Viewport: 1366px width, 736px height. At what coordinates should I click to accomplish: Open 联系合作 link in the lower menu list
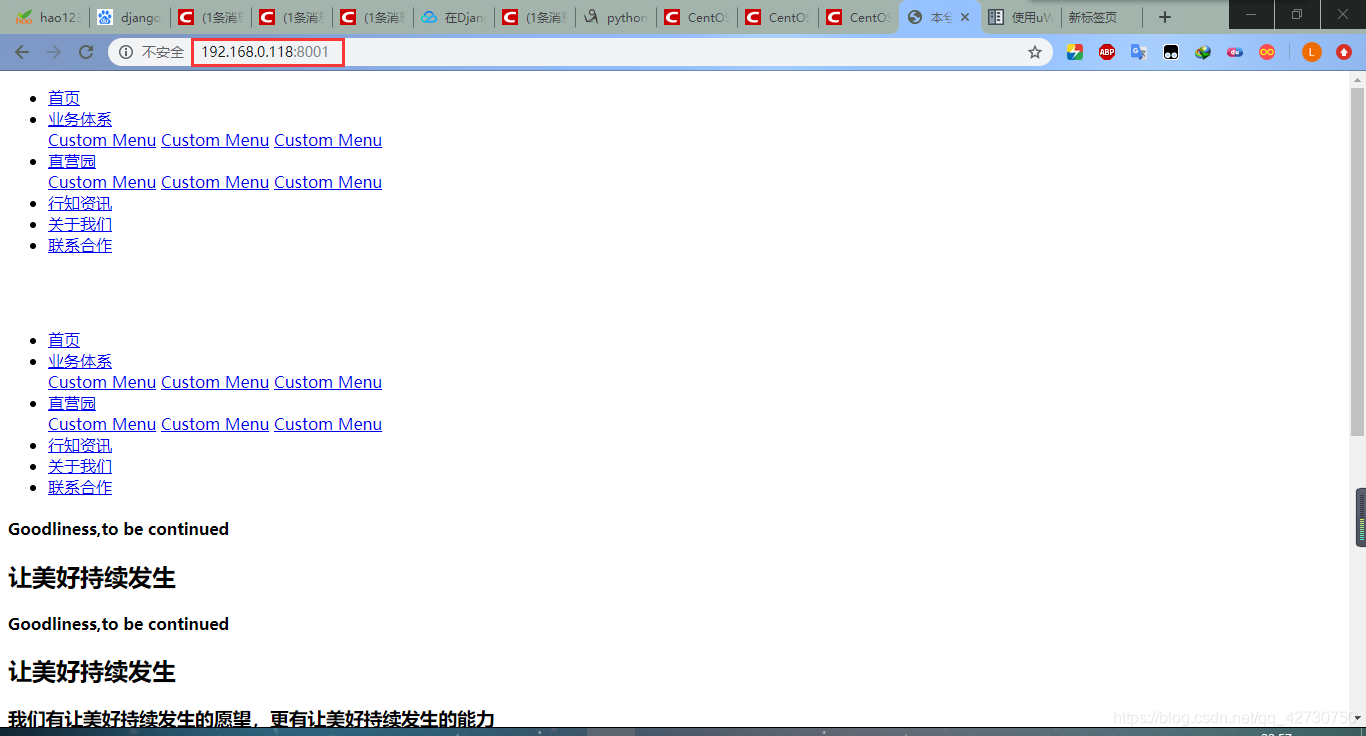pos(80,487)
